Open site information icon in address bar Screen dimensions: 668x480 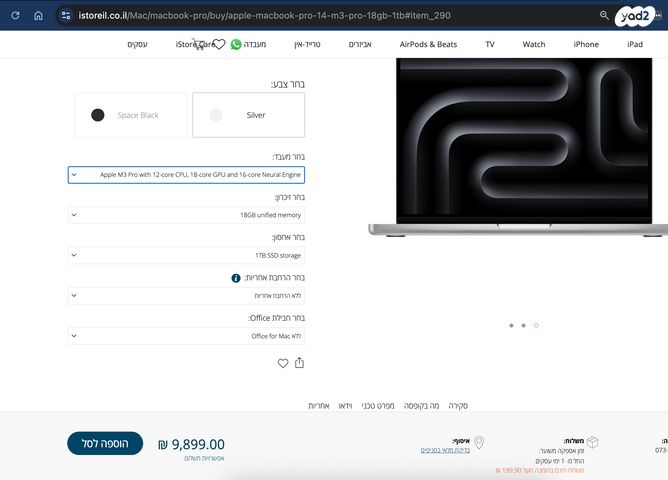coord(66,16)
